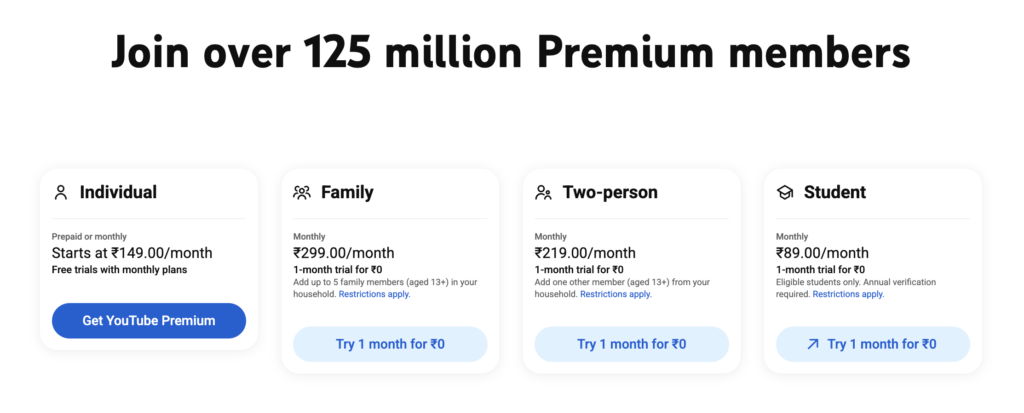Open Restrictions apply link in Student card
Image resolution: width=1024 pixels, height=413 pixels.
pyautogui.click(x=848, y=294)
